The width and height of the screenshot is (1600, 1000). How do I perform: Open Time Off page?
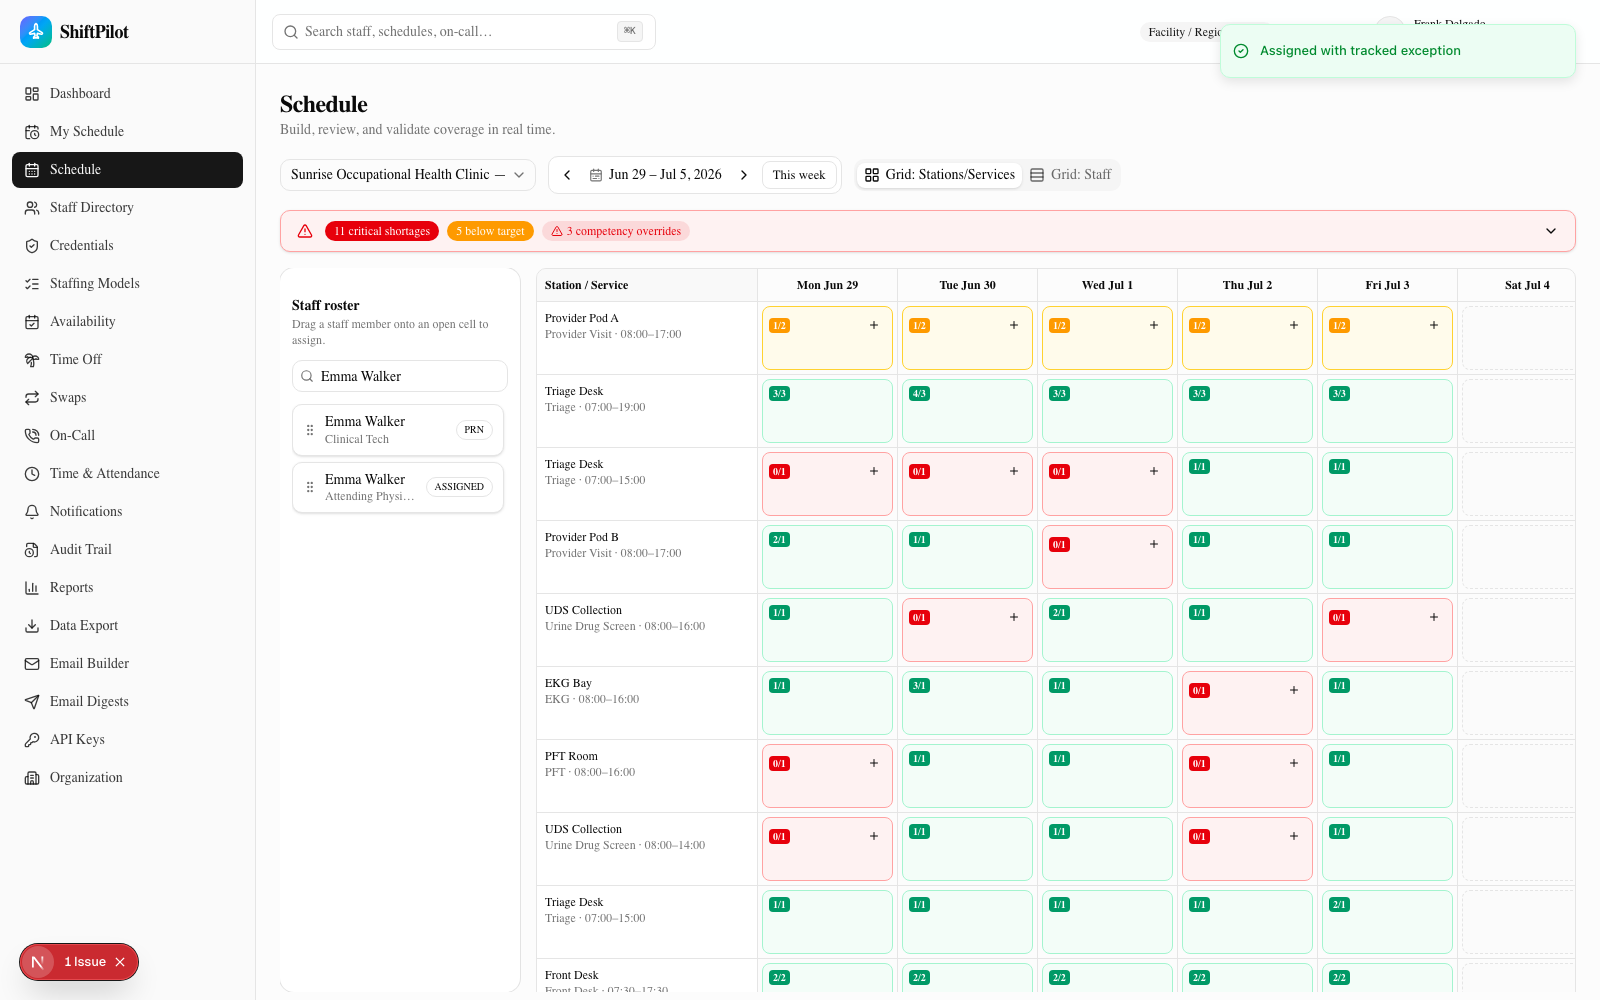tap(127, 360)
